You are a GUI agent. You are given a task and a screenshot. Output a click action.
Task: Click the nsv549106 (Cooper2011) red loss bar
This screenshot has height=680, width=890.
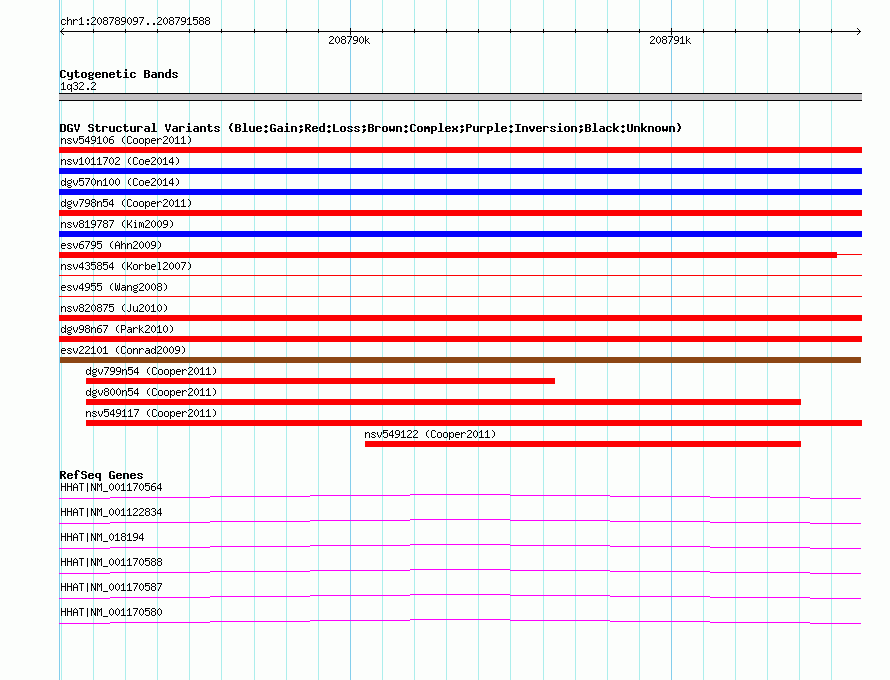click(x=460, y=150)
